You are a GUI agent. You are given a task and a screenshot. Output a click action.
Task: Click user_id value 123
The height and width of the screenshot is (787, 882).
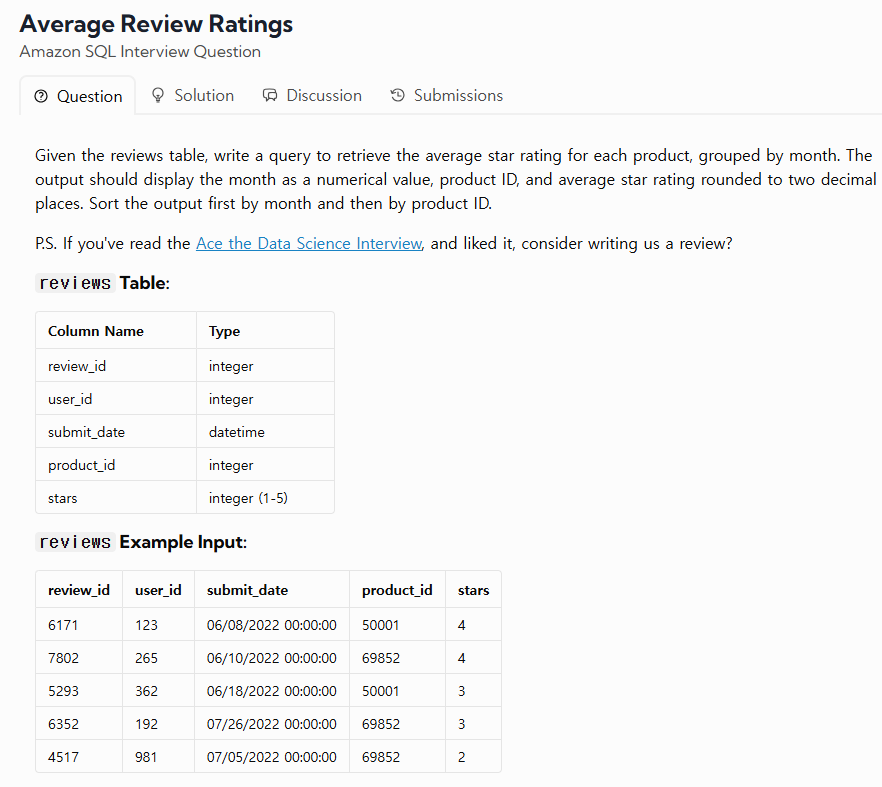146,625
